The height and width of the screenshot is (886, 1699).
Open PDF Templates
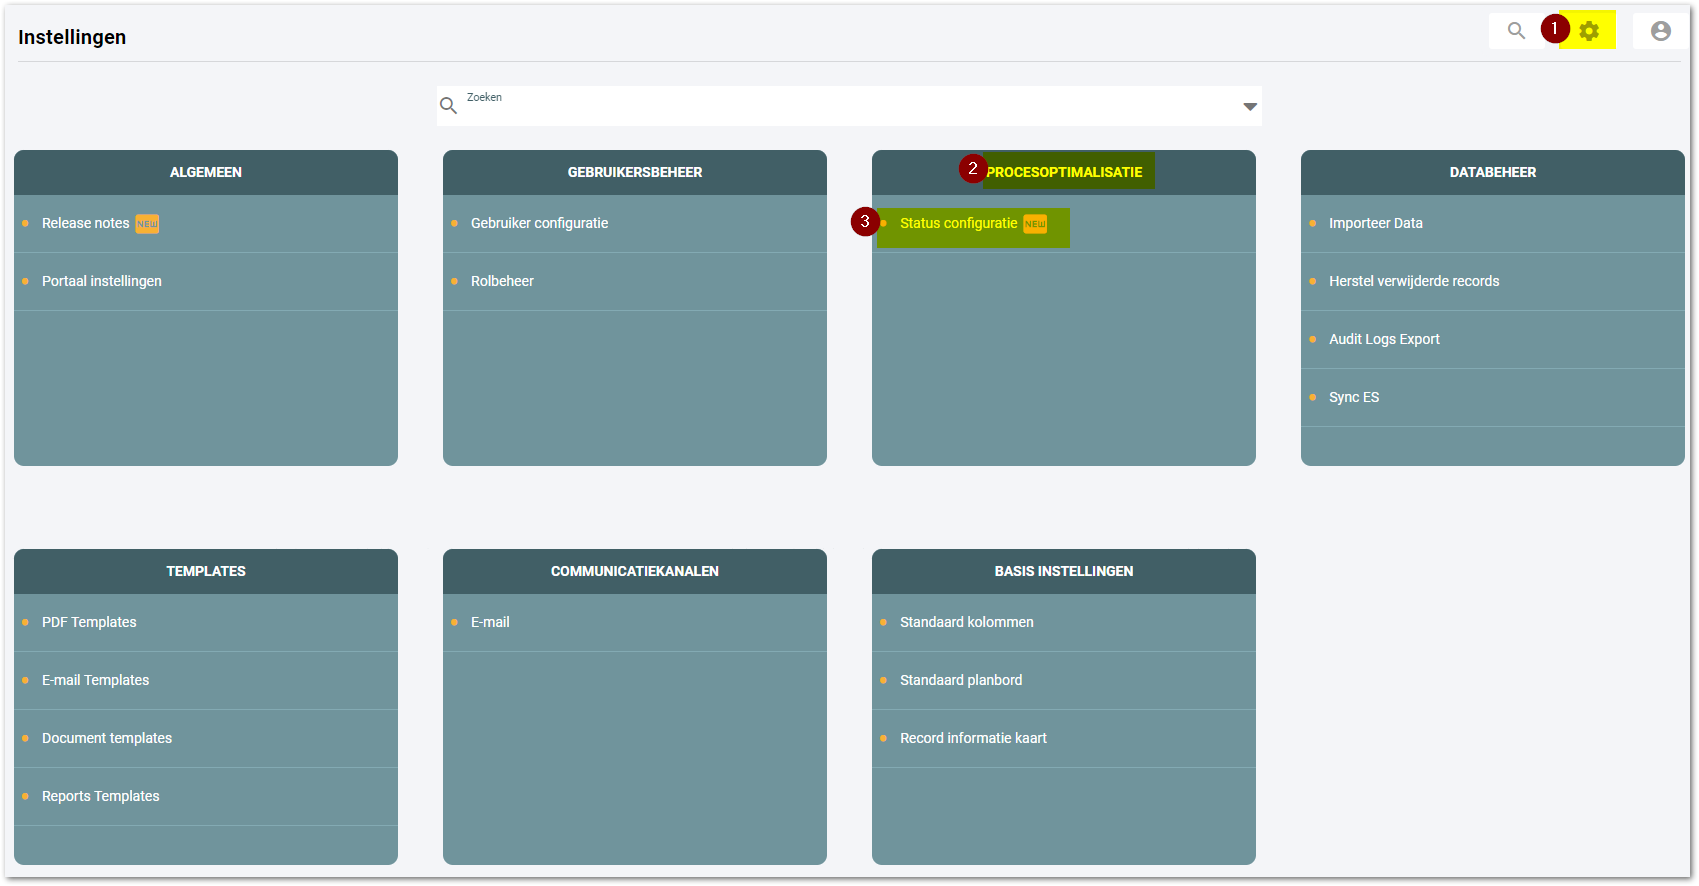point(89,622)
